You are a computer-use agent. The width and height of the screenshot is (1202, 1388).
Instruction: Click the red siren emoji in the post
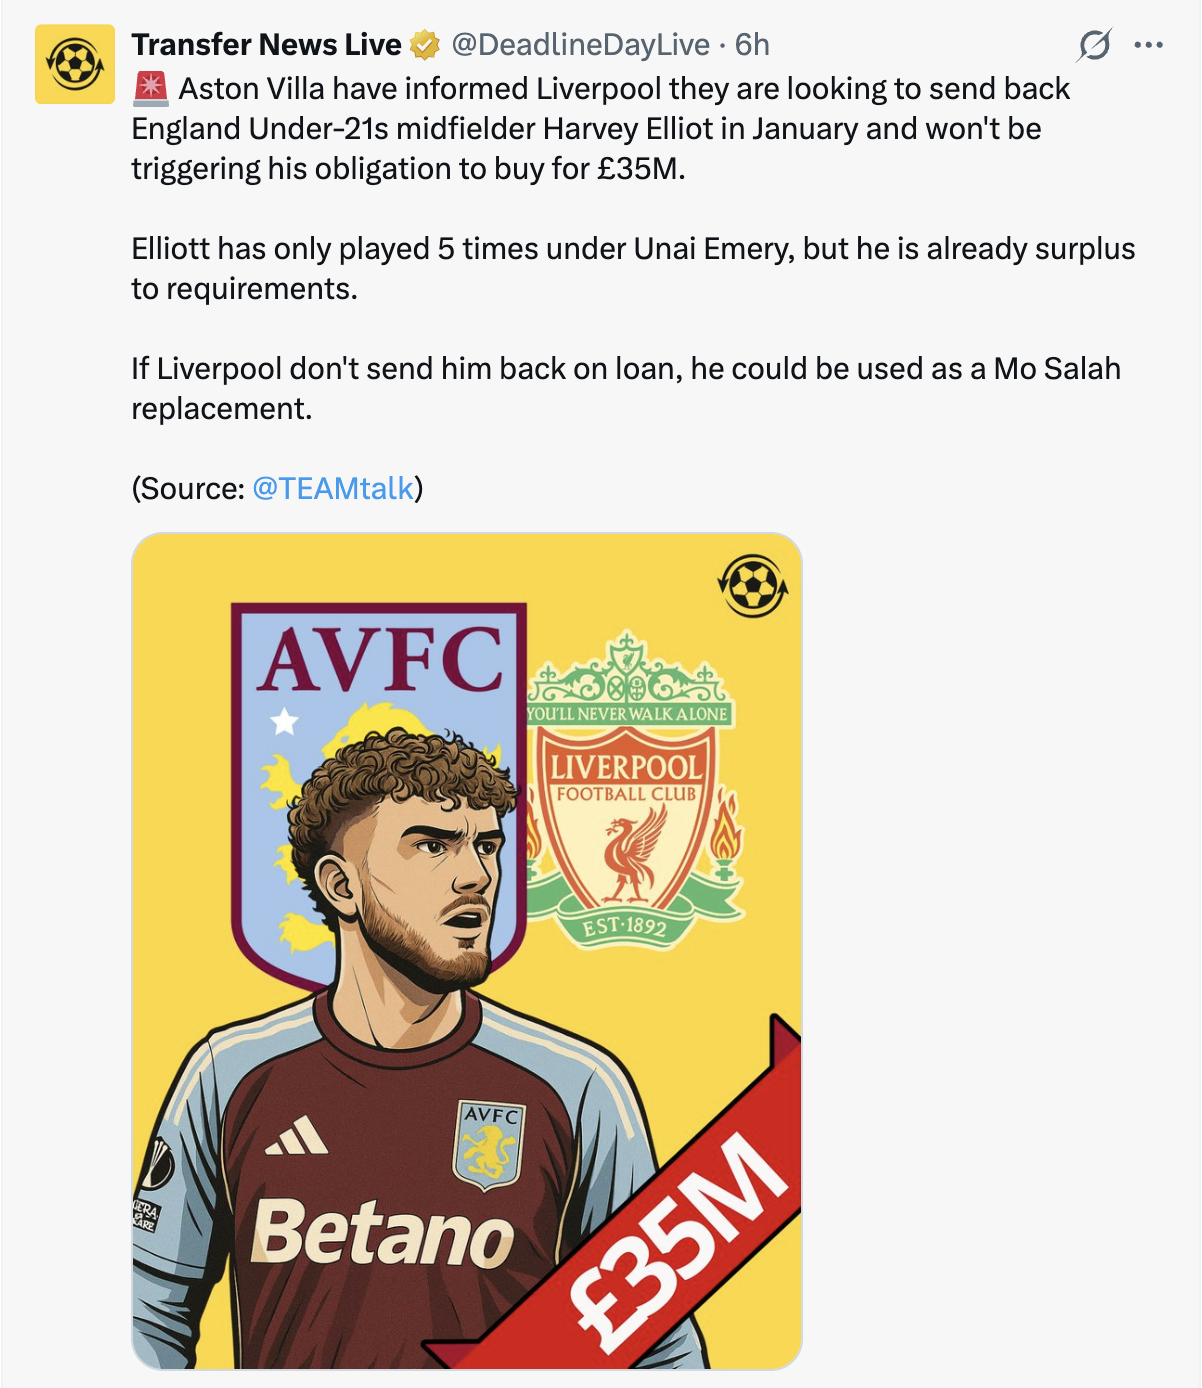click(x=151, y=89)
